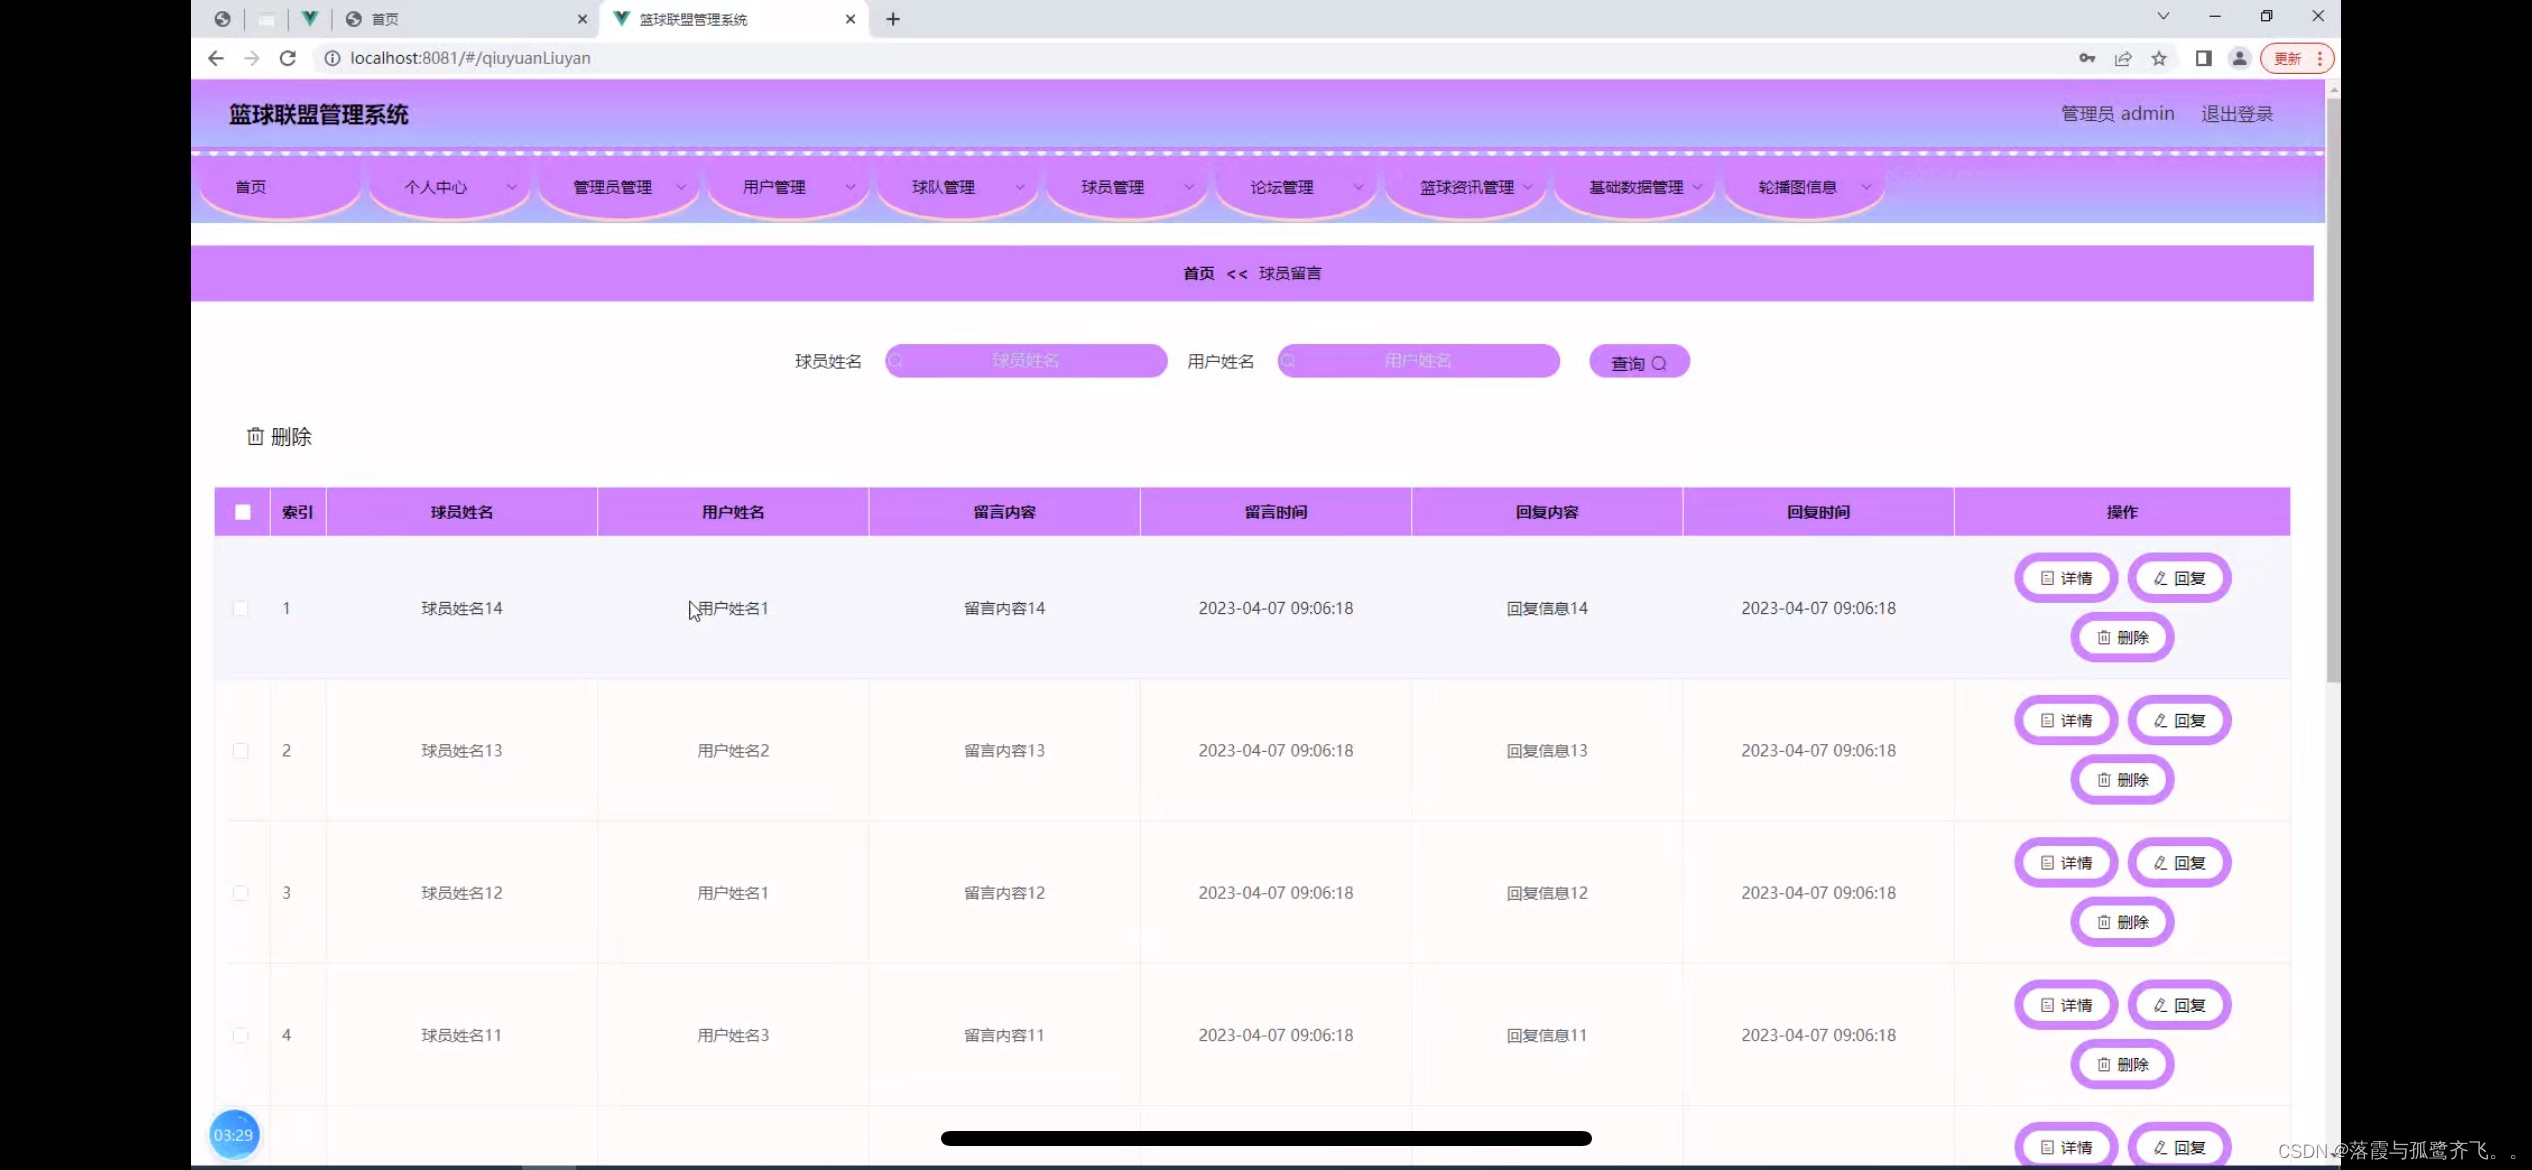Click 回复 for 球员姓名11 row
Viewport: 2532px width, 1170px height.
(x=2179, y=1005)
